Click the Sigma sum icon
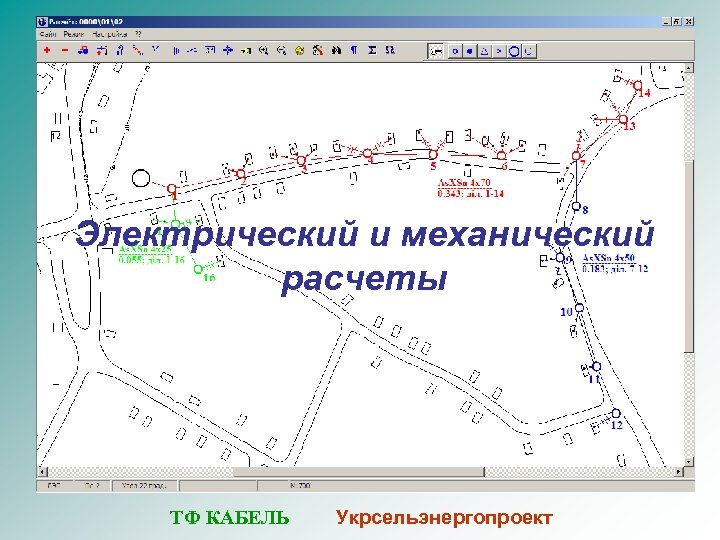This screenshot has height=540, width=720. (x=372, y=50)
